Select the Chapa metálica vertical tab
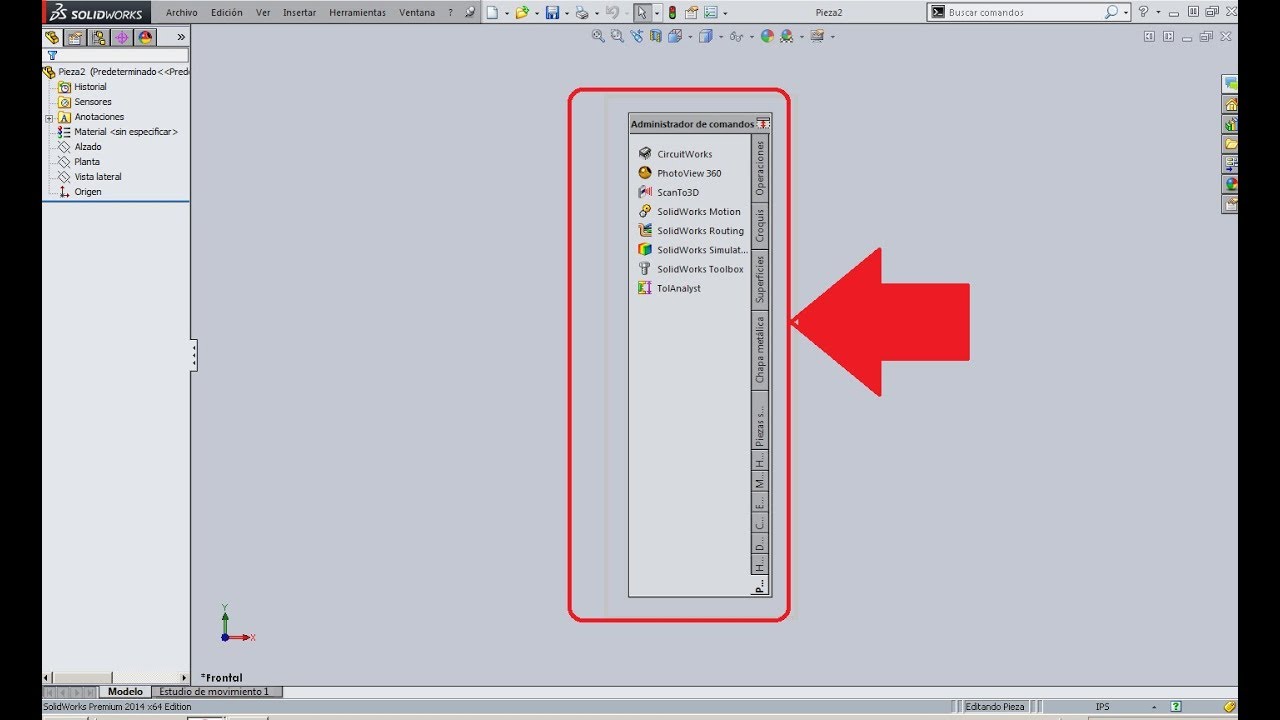Viewport: 1280px width, 720px height. 760,350
